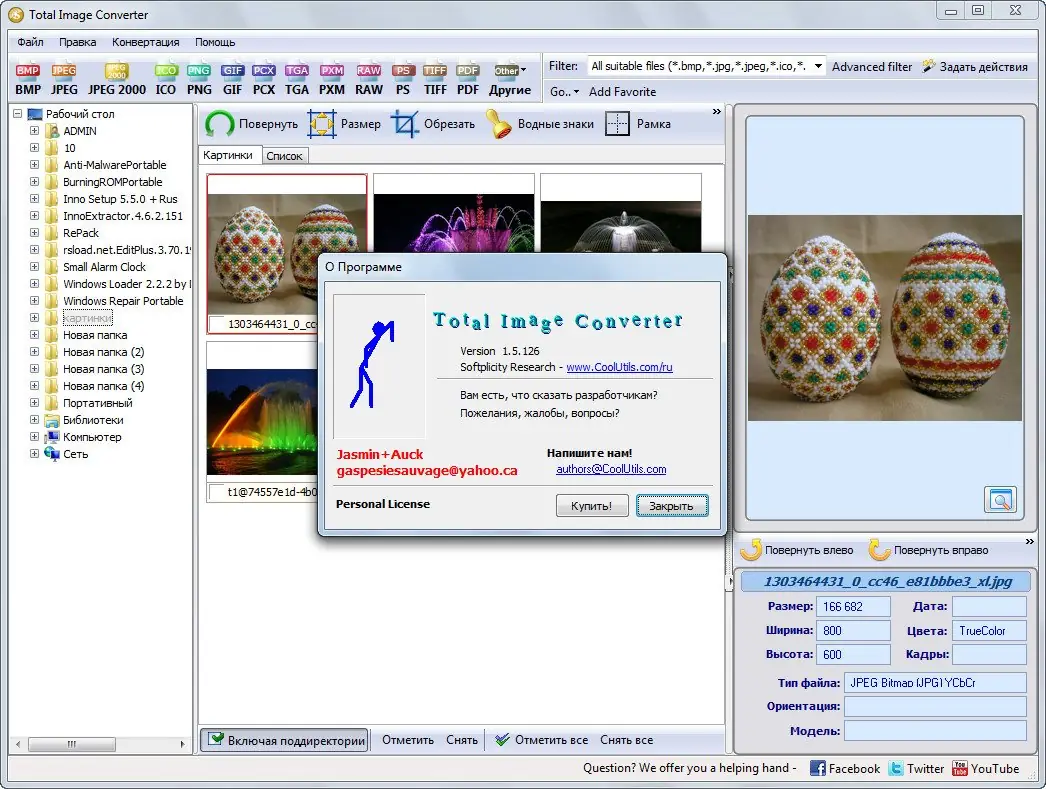Tick checkbox of t1@74557e1d-4b0 thumbnail
The image size is (1046, 789).
pyautogui.click(x=217, y=492)
